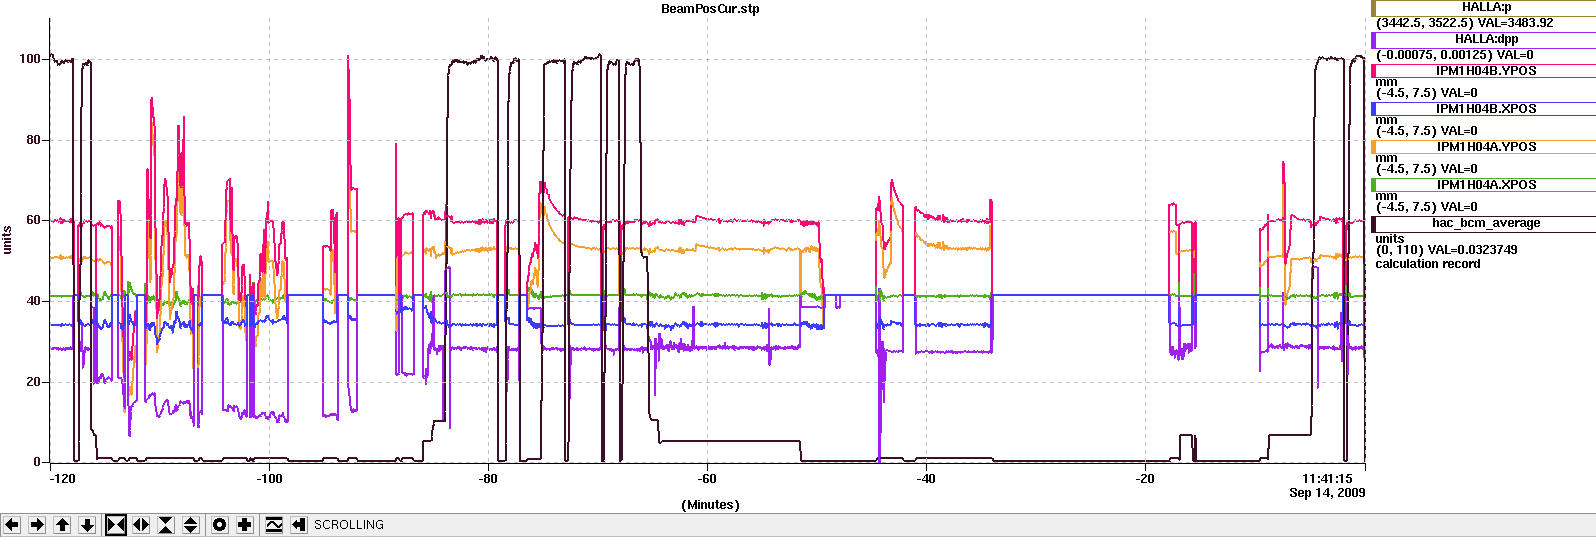The image size is (1596, 537).
Task: Click the range text under IPM1H04A.XPOS
Action: click(1426, 207)
